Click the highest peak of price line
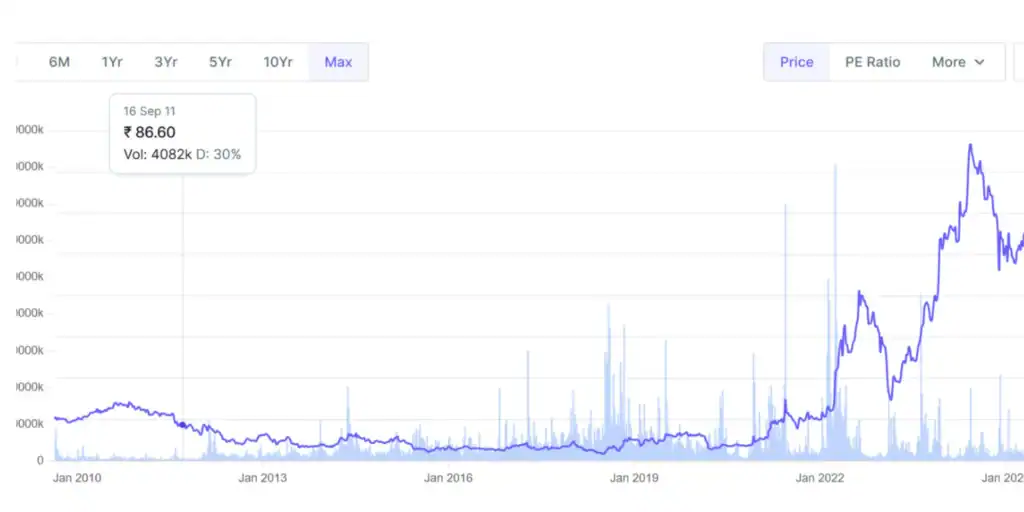The width and height of the screenshot is (1024, 512). (x=969, y=145)
